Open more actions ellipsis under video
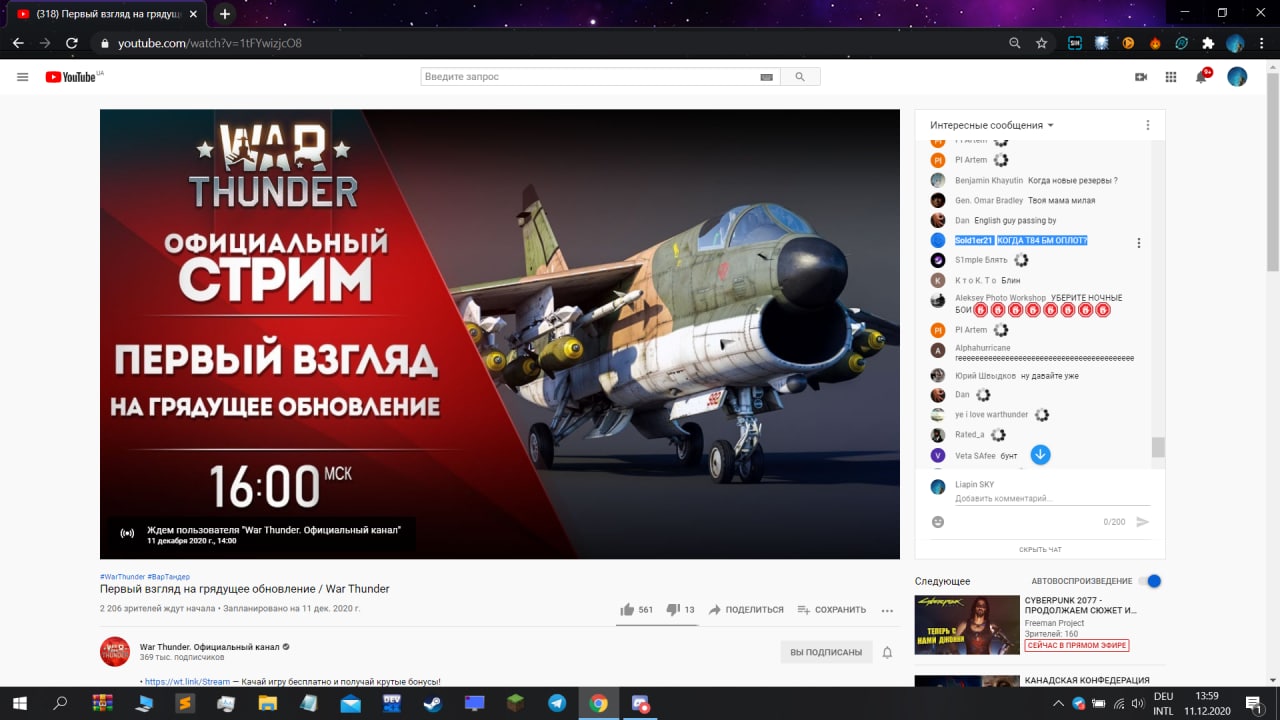 [887, 610]
